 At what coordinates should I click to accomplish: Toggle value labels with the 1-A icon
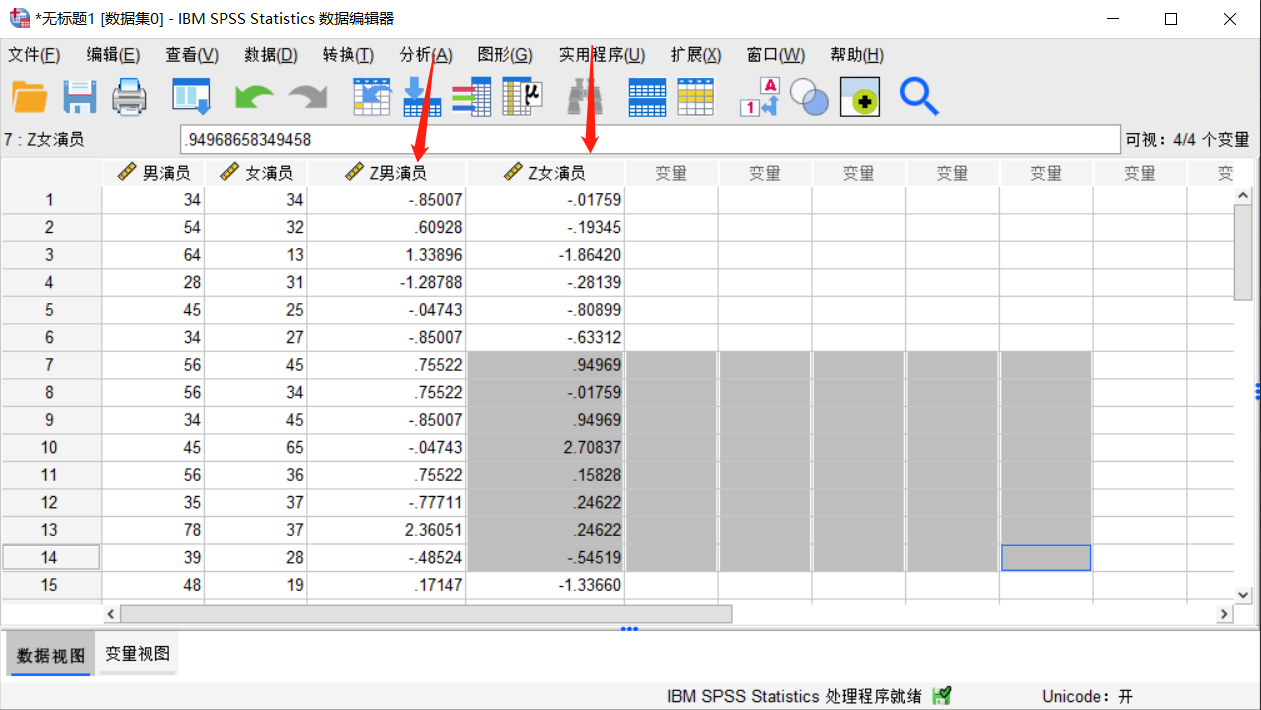click(758, 97)
